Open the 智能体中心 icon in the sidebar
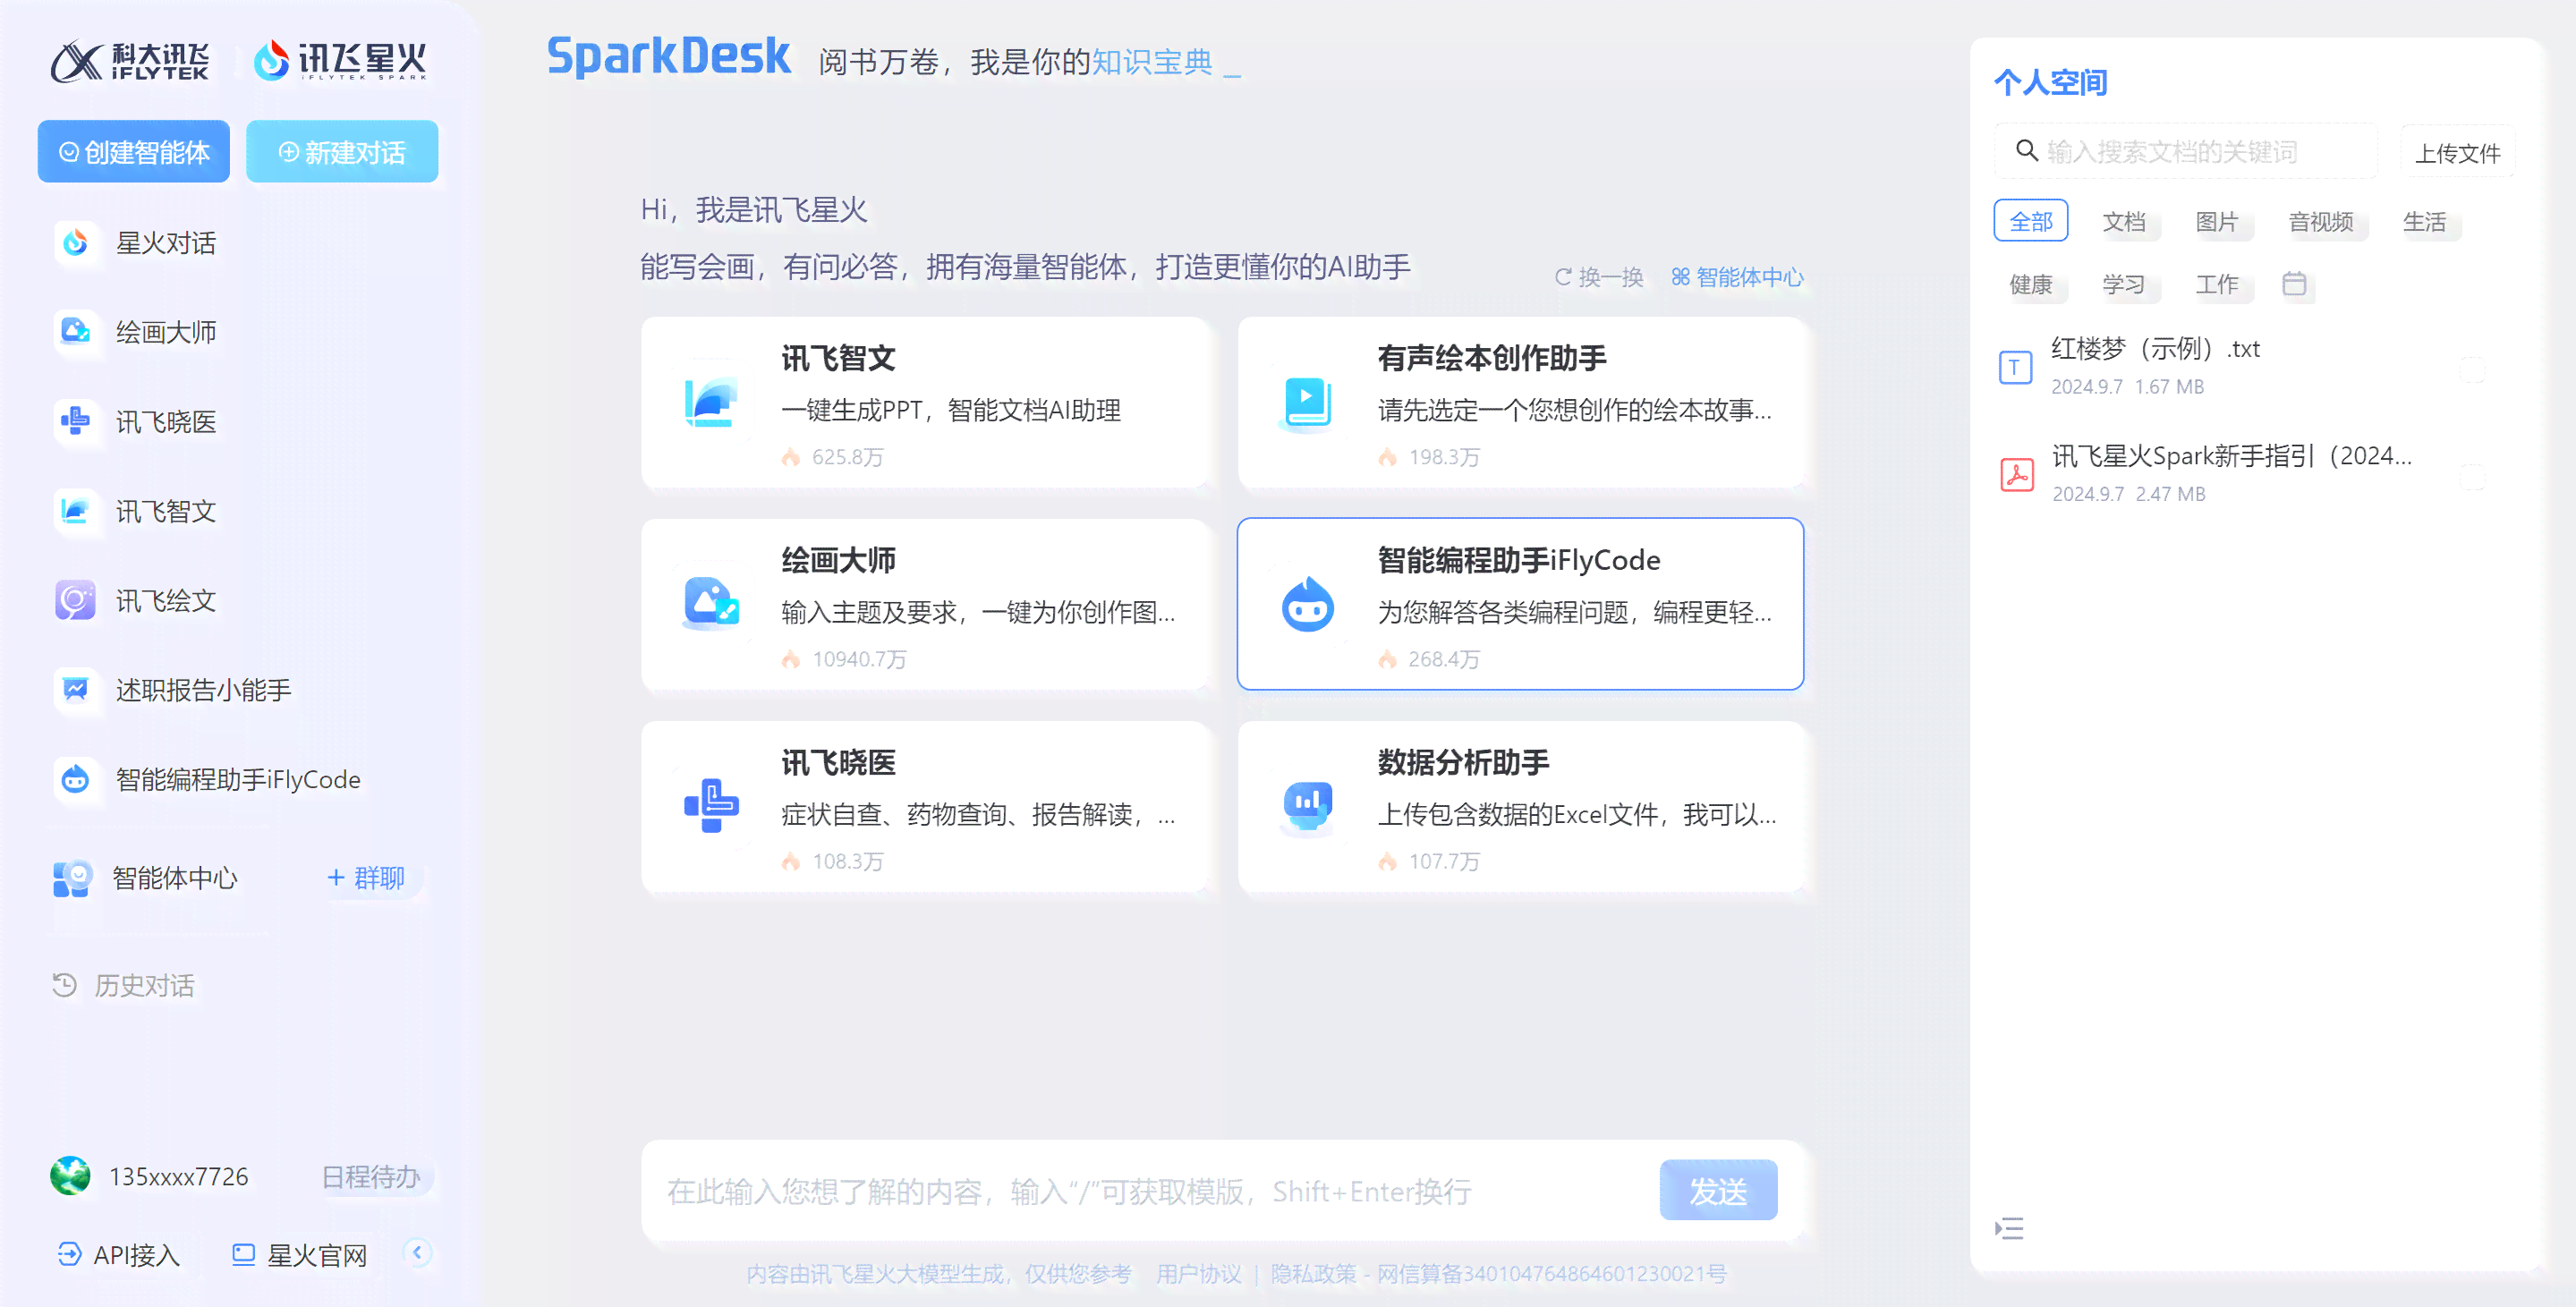The image size is (2576, 1307). point(72,878)
